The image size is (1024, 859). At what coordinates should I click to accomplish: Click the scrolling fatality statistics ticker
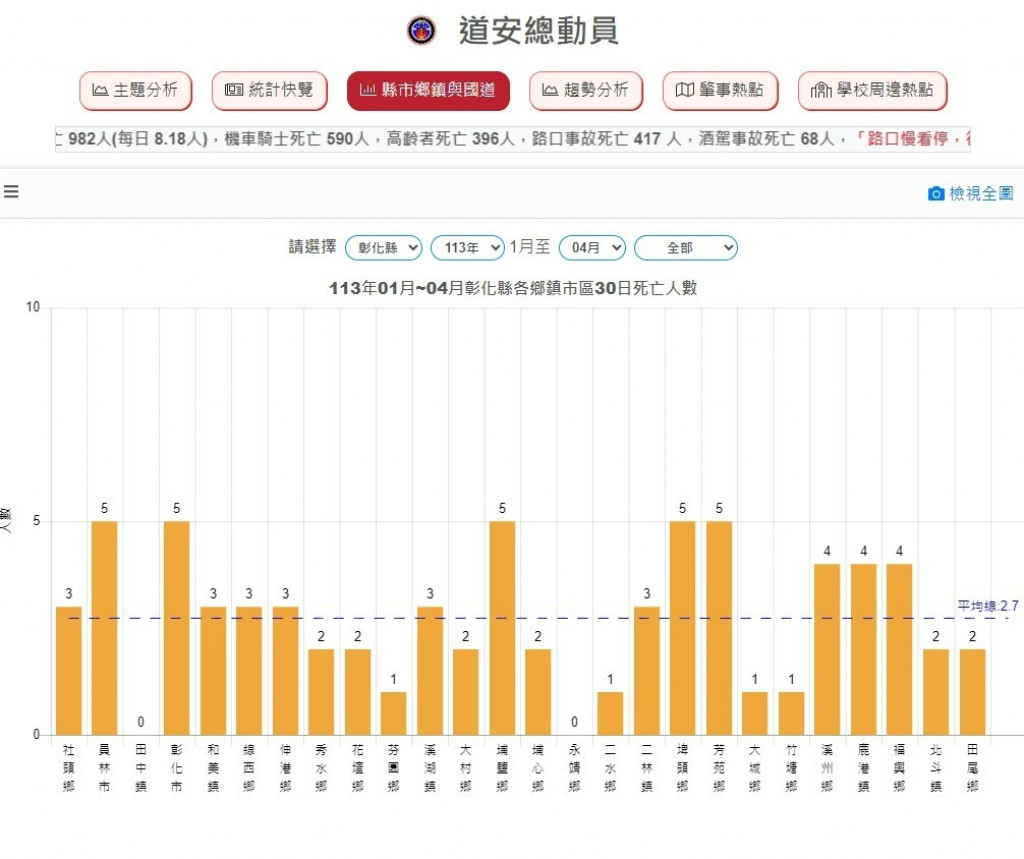tap(512, 139)
